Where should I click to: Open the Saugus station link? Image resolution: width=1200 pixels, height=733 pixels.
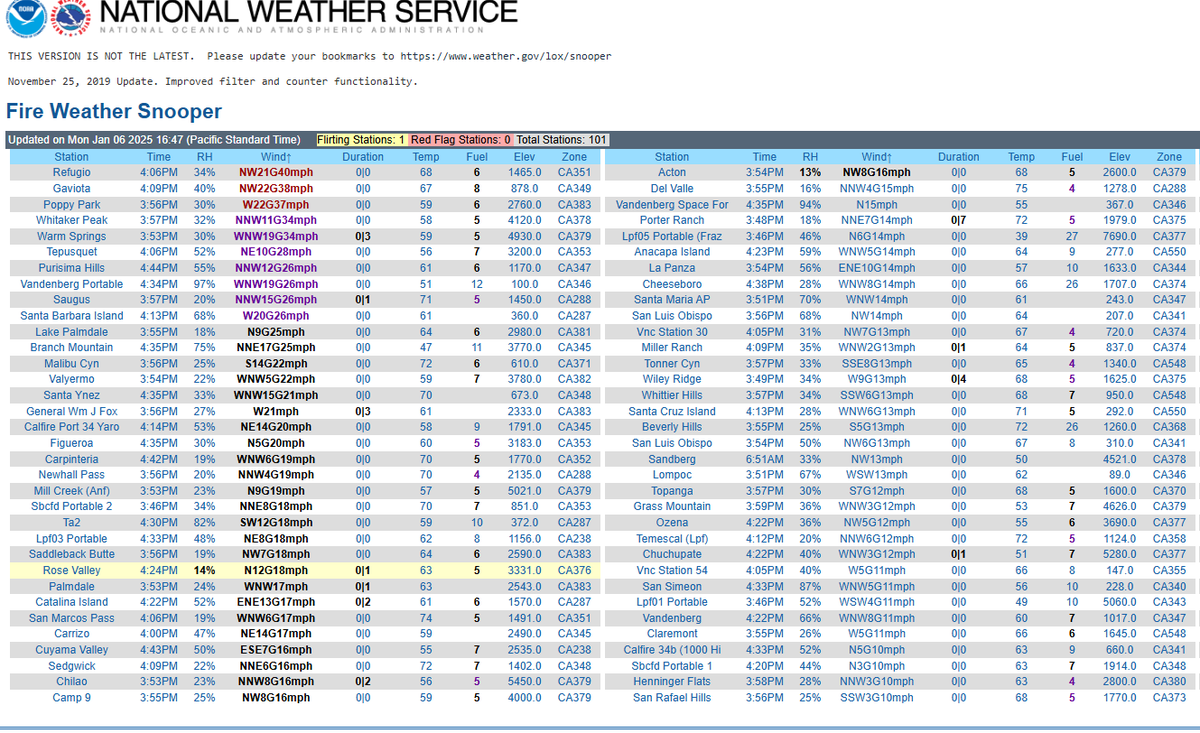[72, 300]
